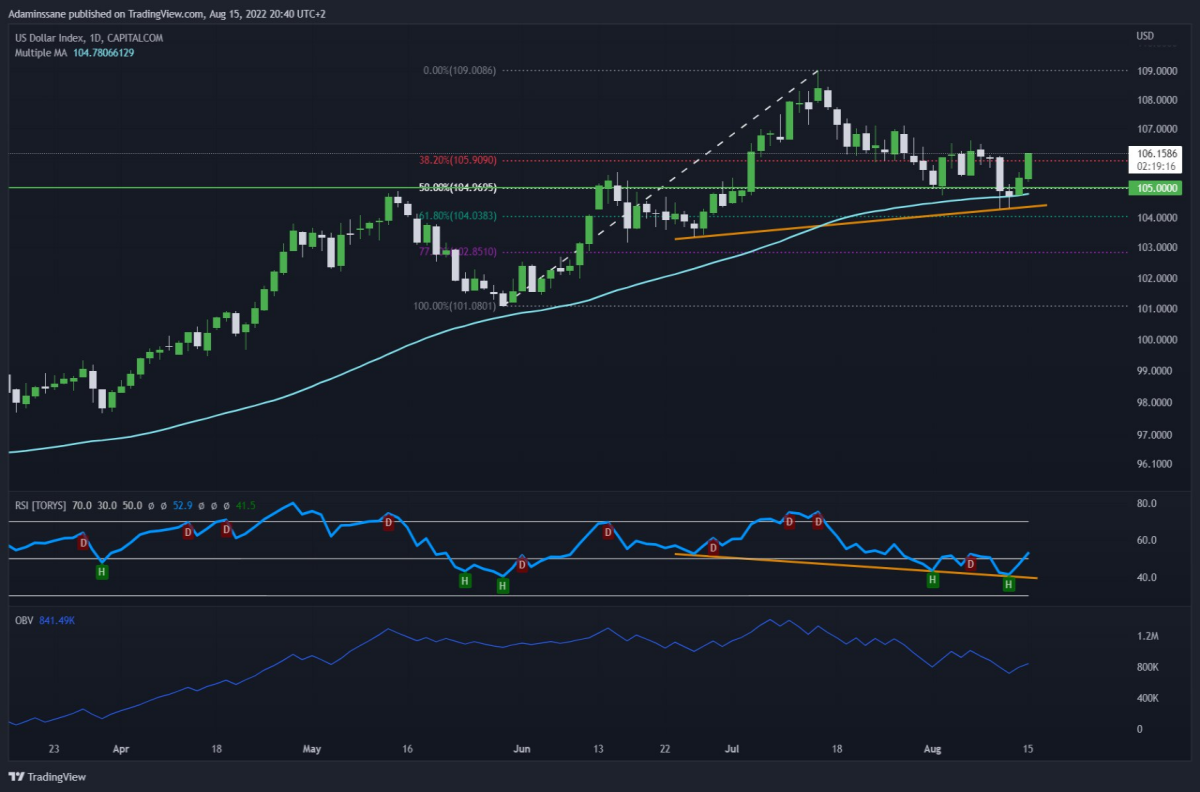Image resolution: width=1200 pixels, height=792 pixels.
Task: Click the orange trendline on the price chart
Action: pyautogui.click(x=860, y=222)
